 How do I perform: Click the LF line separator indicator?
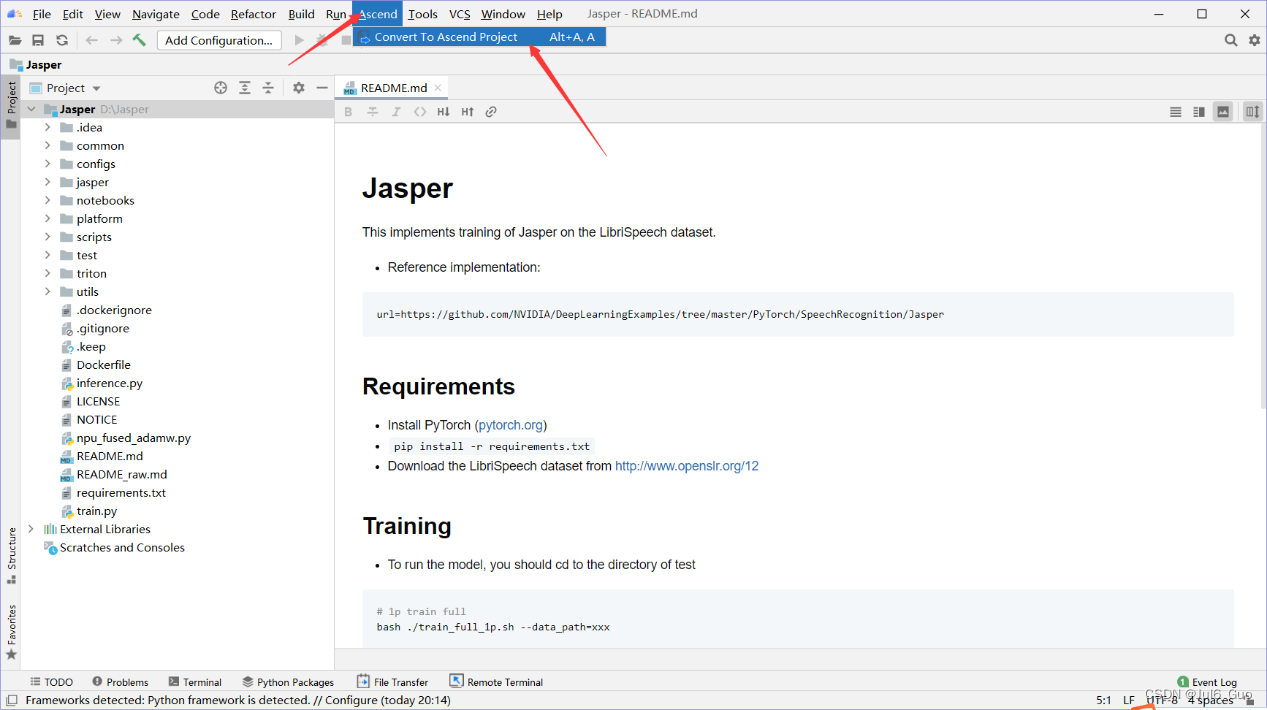coord(1129,700)
